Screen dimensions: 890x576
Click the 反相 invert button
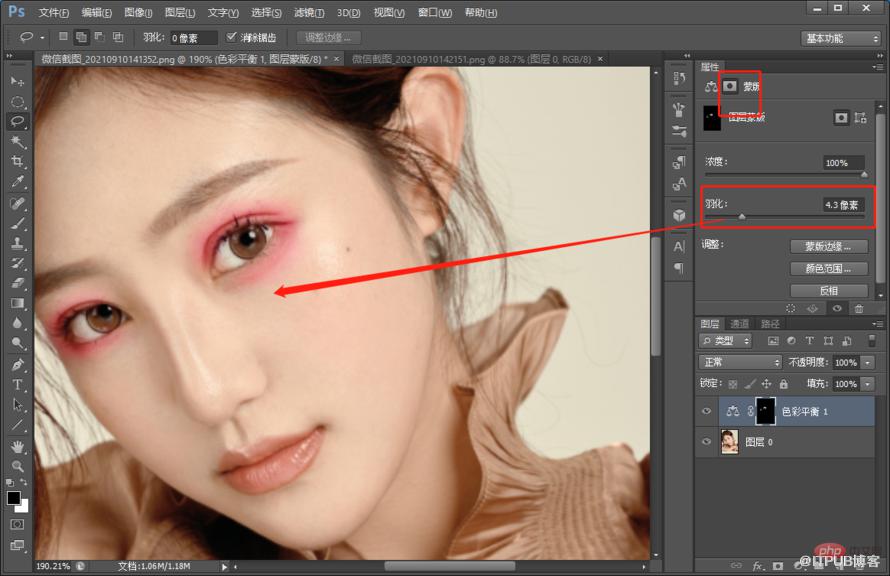[x=829, y=291]
